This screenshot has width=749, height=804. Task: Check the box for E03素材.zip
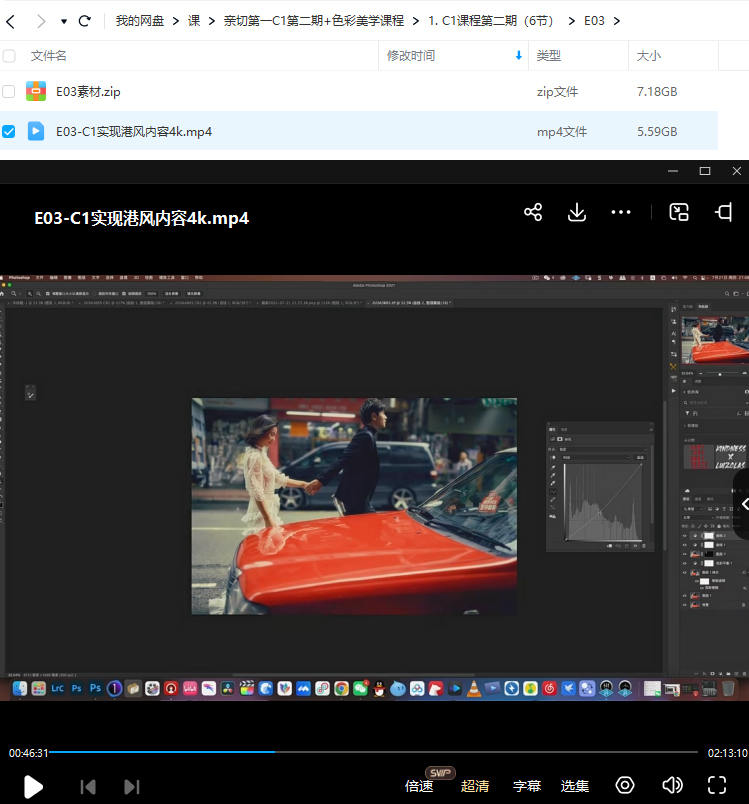[x=9, y=92]
